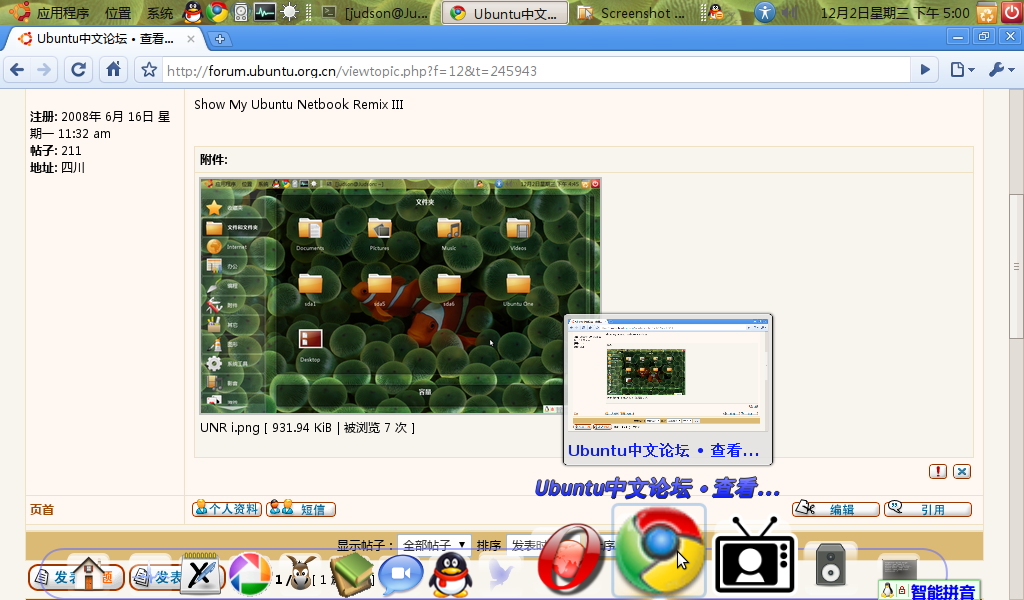Quote the post with 引用 button
Image resolution: width=1024 pixels, height=600 pixels.
928,509
